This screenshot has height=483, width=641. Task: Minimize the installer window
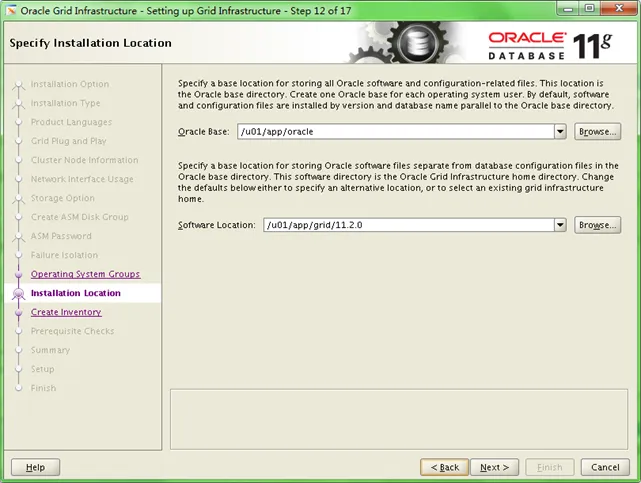[568, 8]
